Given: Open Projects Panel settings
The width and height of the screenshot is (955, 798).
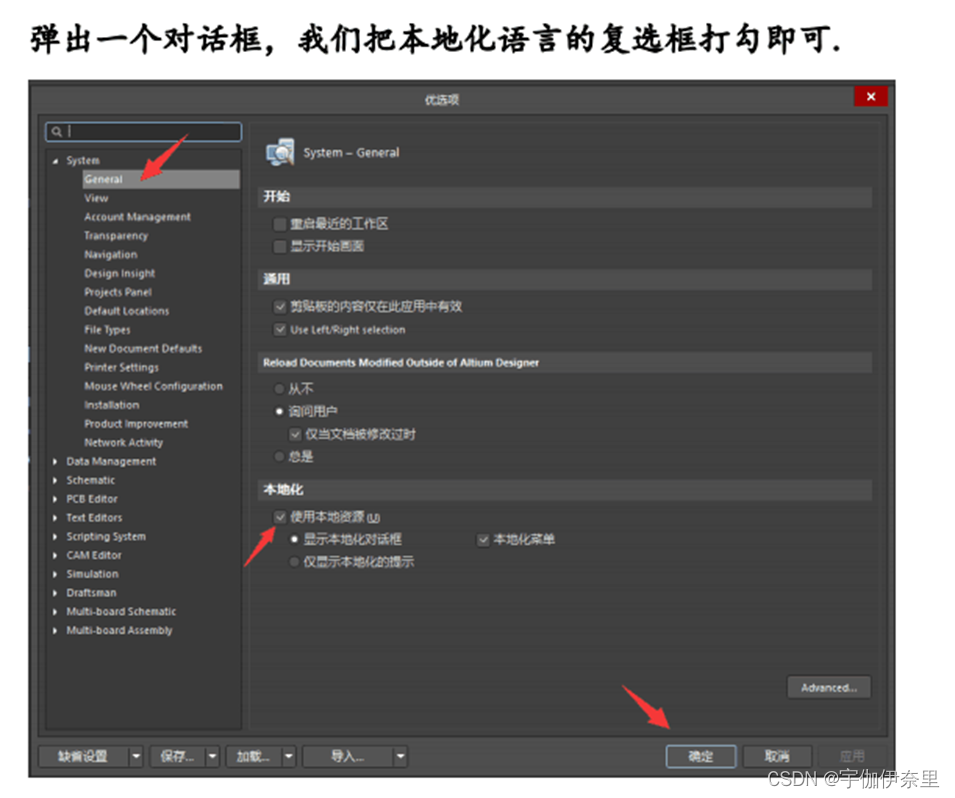Looking at the screenshot, I should pos(118,292).
